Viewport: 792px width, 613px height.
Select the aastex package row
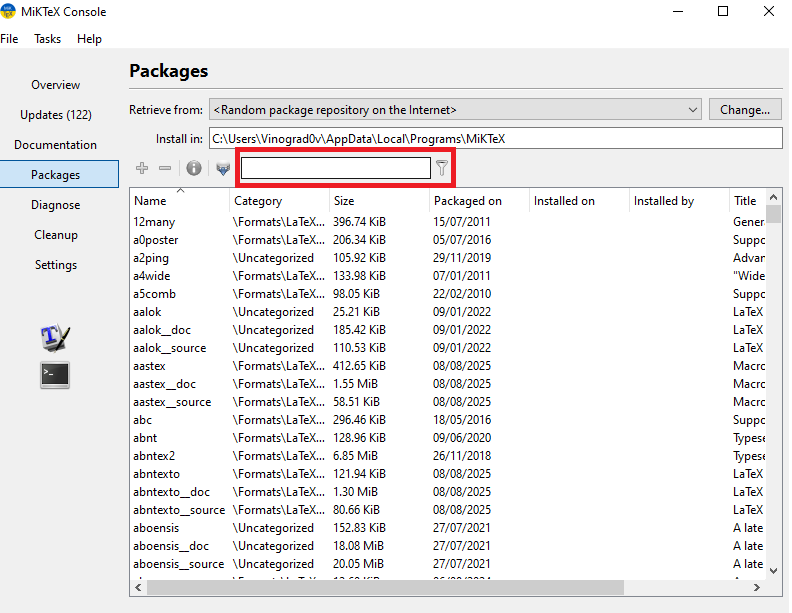click(x=448, y=366)
